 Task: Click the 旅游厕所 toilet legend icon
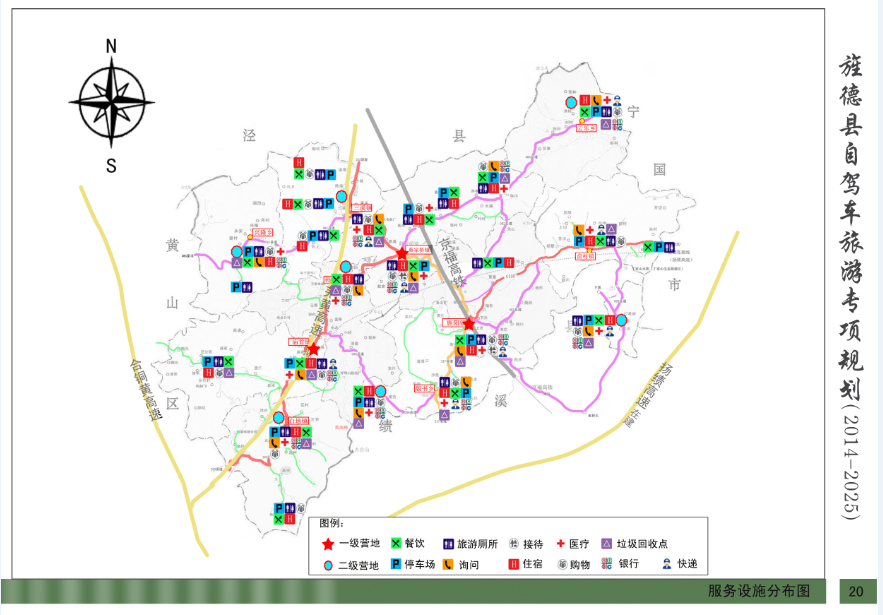pyautogui.click(x=447, y=544)
